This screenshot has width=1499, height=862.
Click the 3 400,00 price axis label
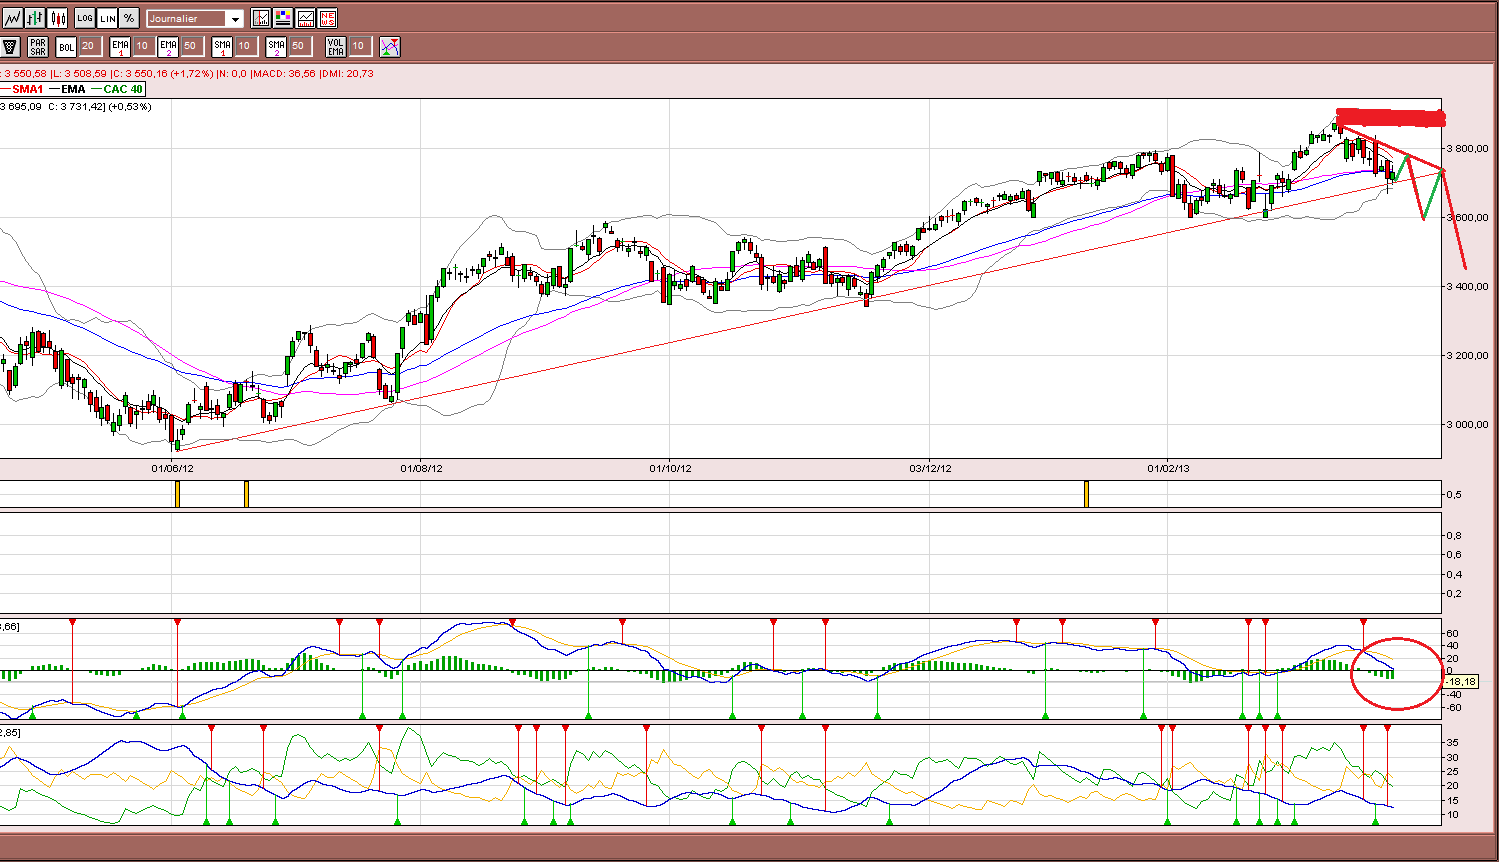1468,286
